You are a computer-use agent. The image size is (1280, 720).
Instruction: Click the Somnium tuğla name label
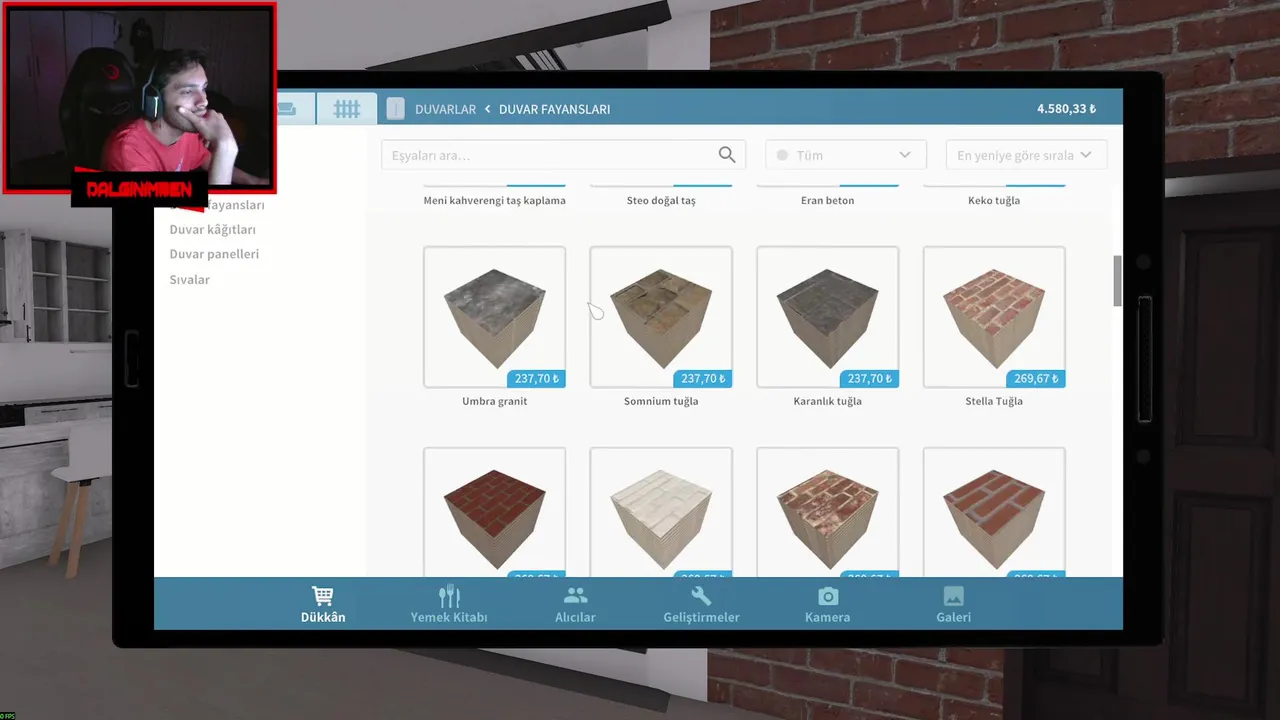click(661, 401)
